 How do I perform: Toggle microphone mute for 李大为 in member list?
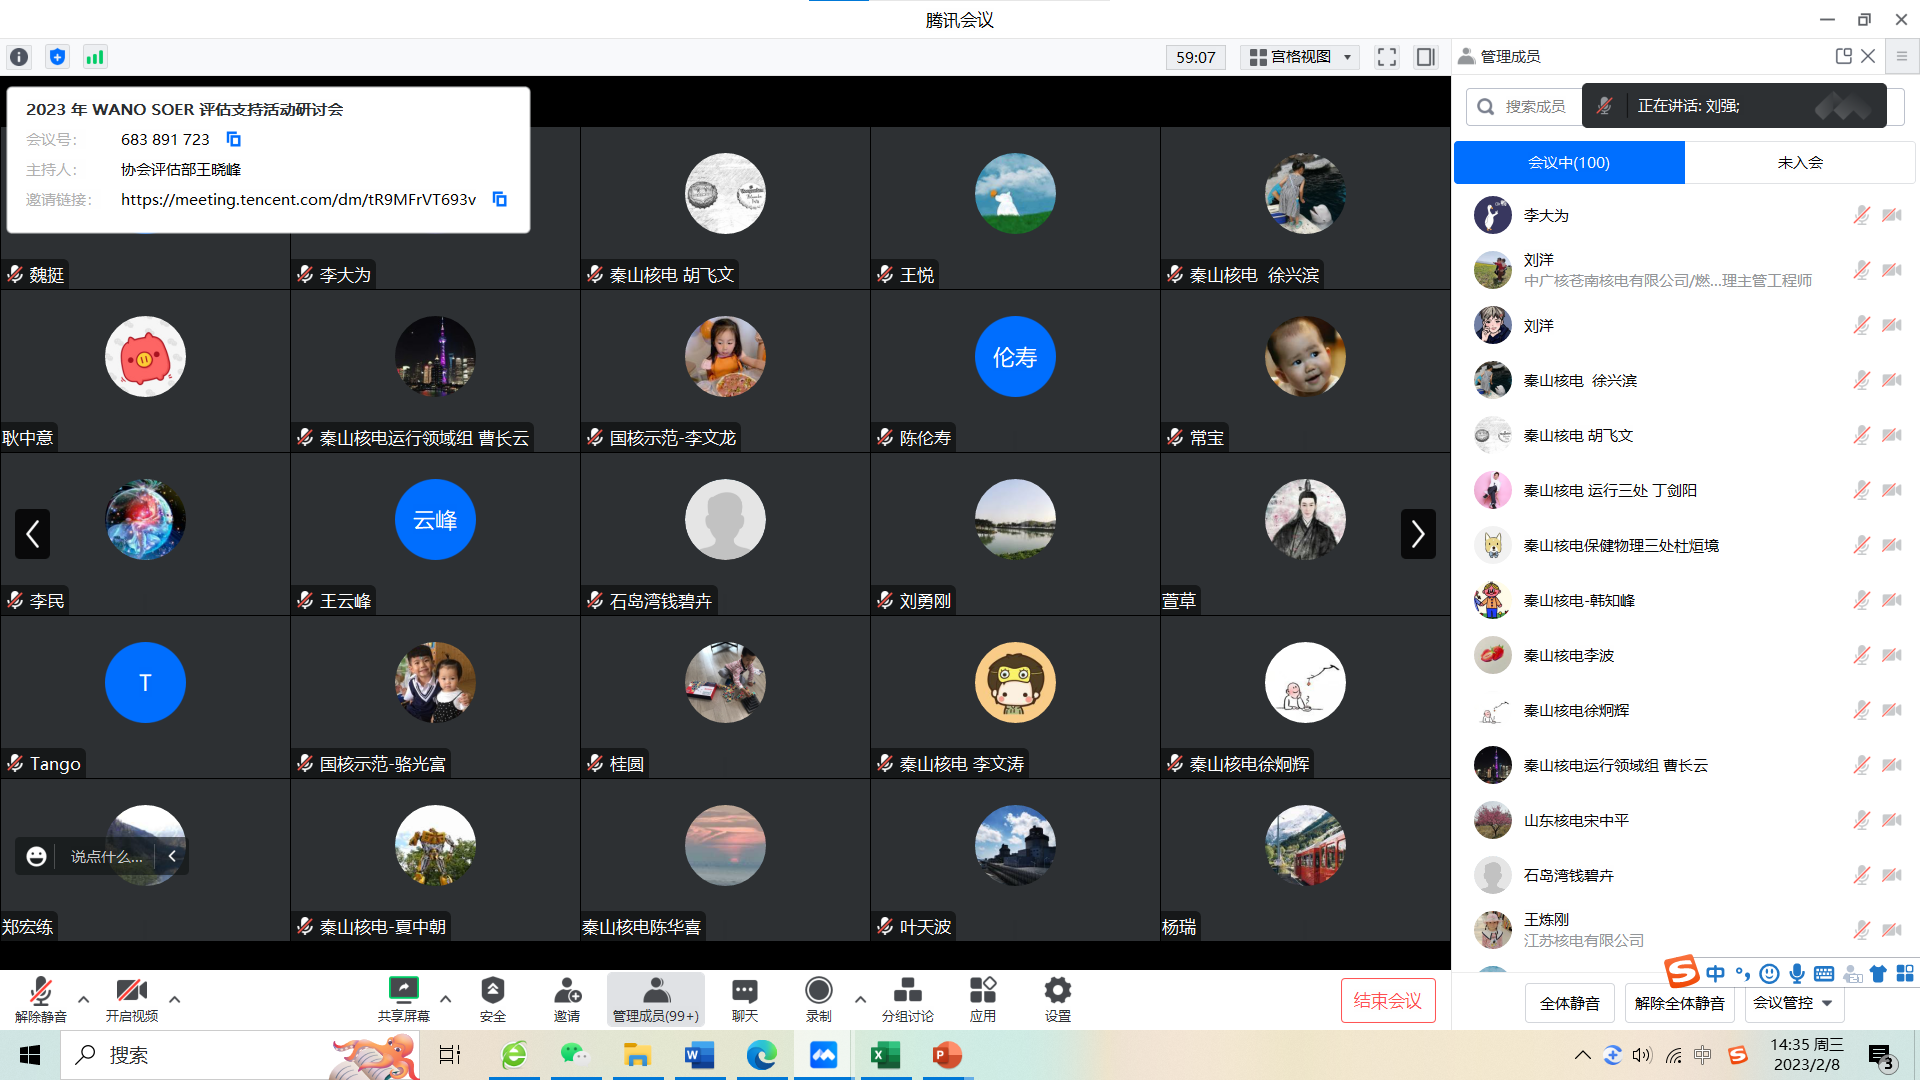click(x=1861, y=215)
